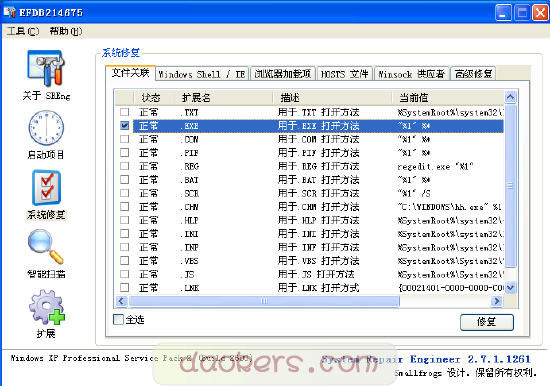Switch to the 文件关联 tab
The width and height of the screenshot is (550, 386).
(130, 73)
